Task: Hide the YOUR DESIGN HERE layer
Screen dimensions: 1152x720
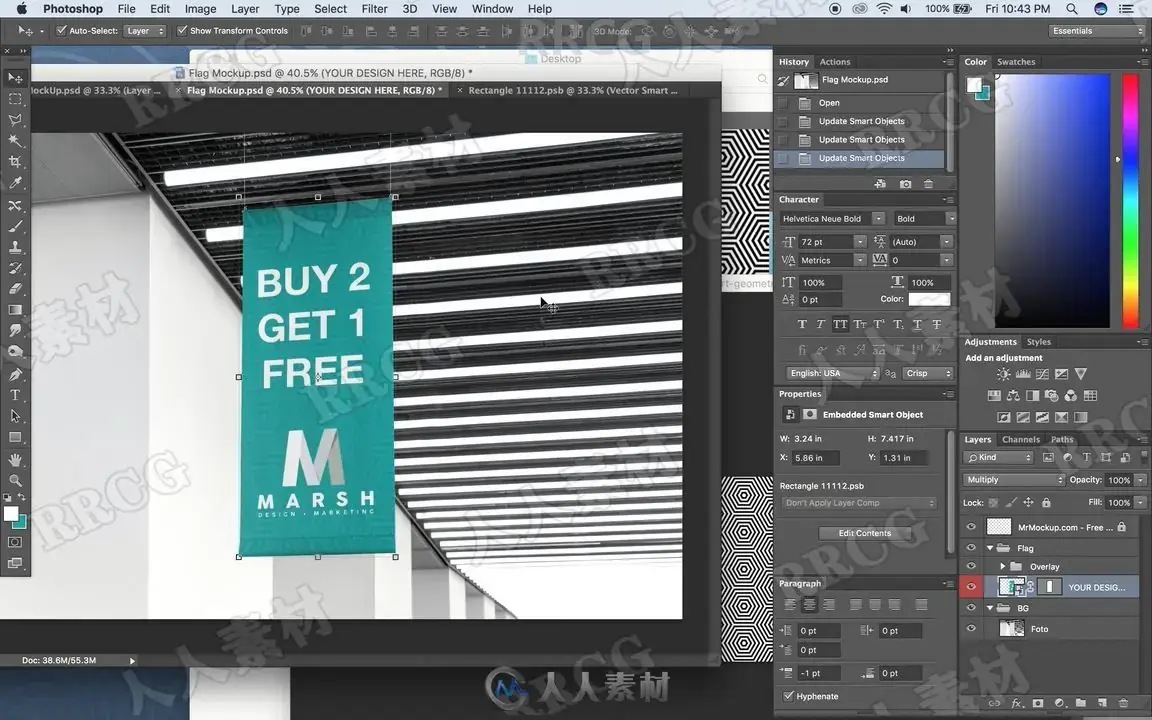Action: [971, 586]
